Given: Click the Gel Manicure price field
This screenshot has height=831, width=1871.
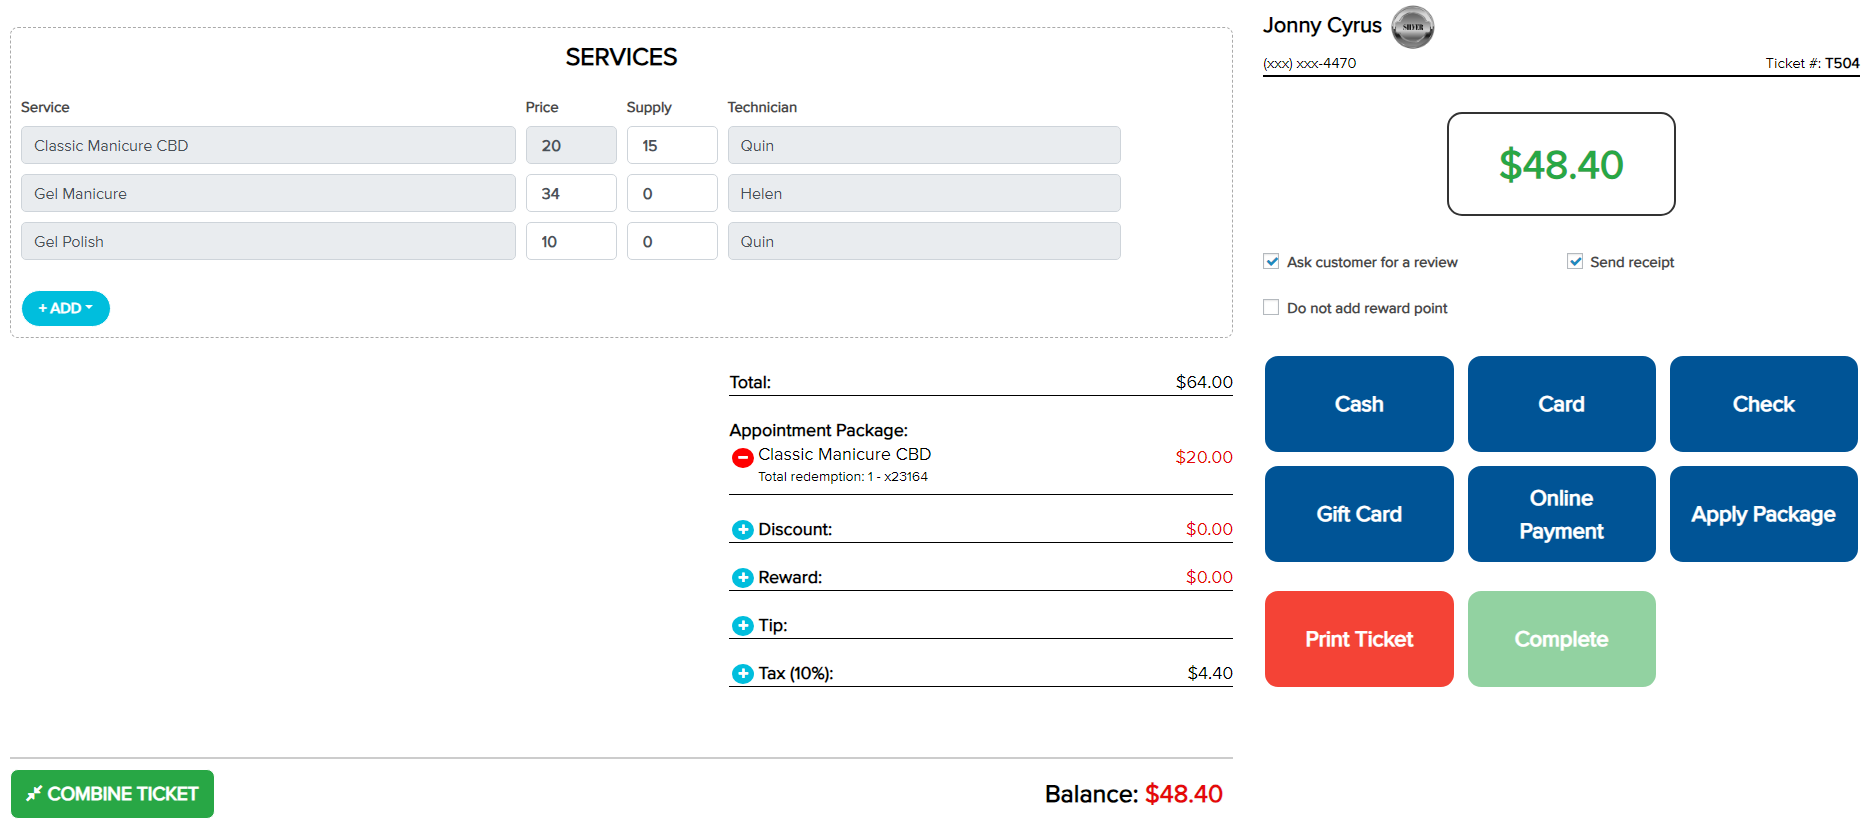Looking at the screenshot, I should point(571,193).
